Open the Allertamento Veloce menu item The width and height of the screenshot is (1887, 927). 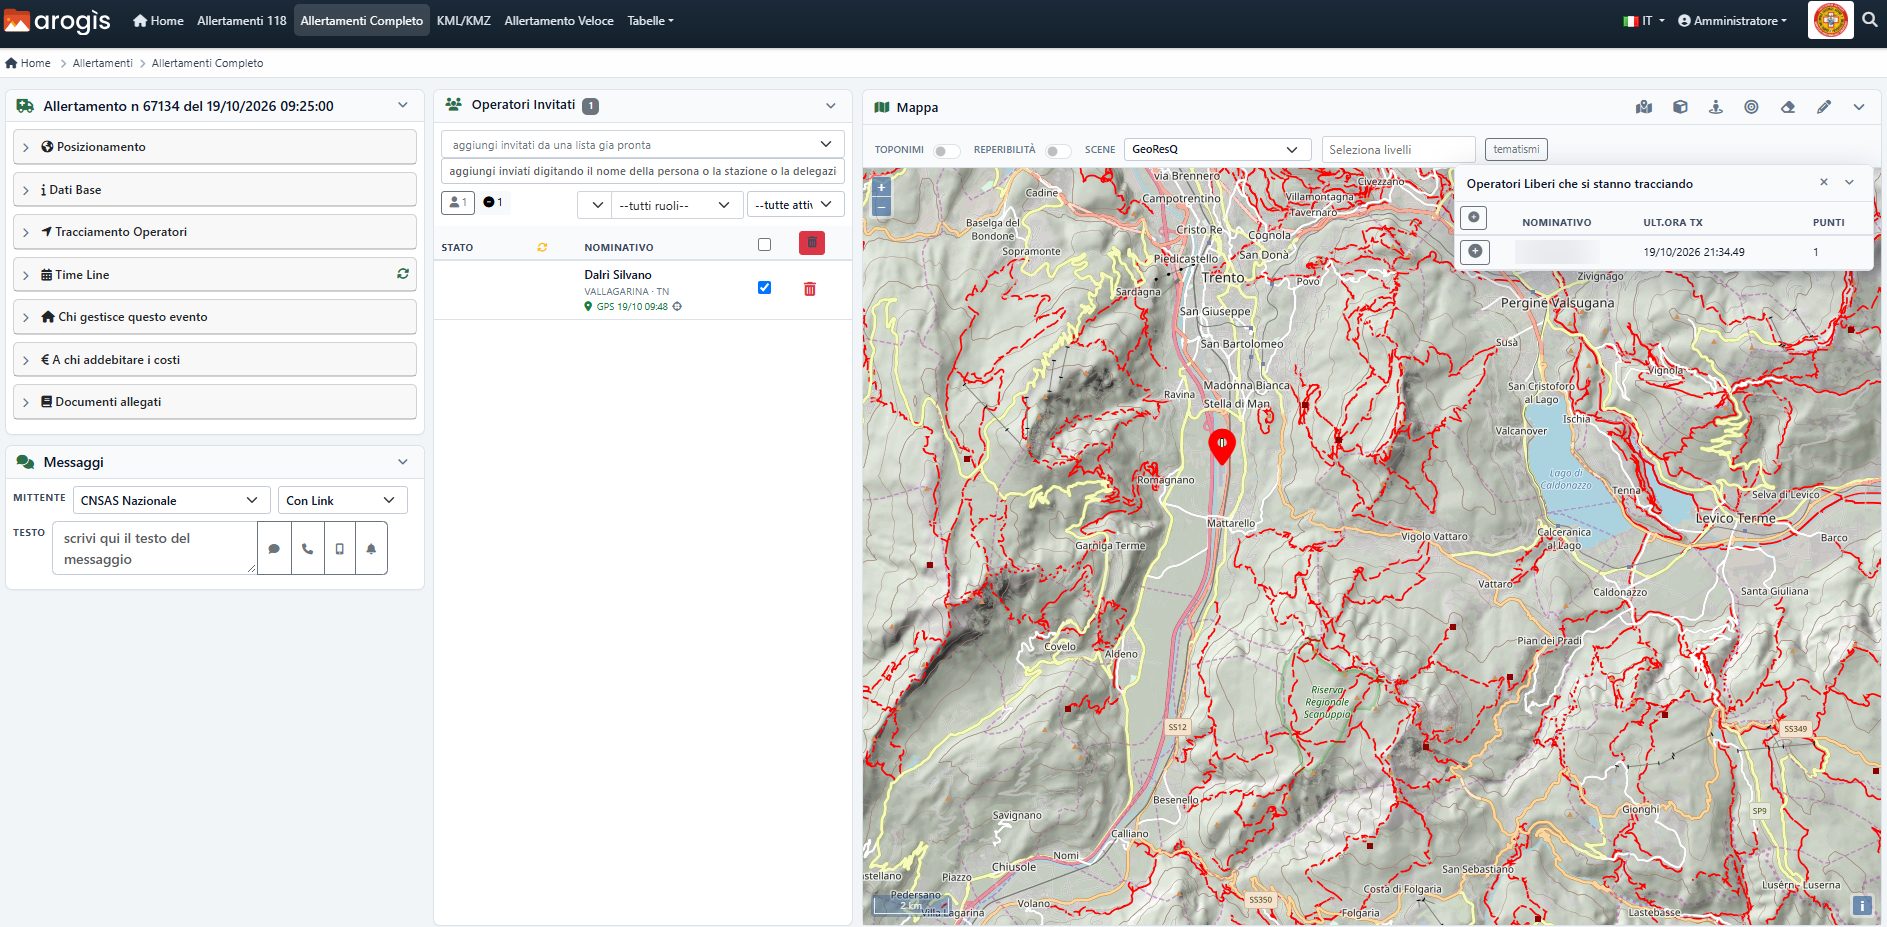pyautogui.click(x=559, y=20)
